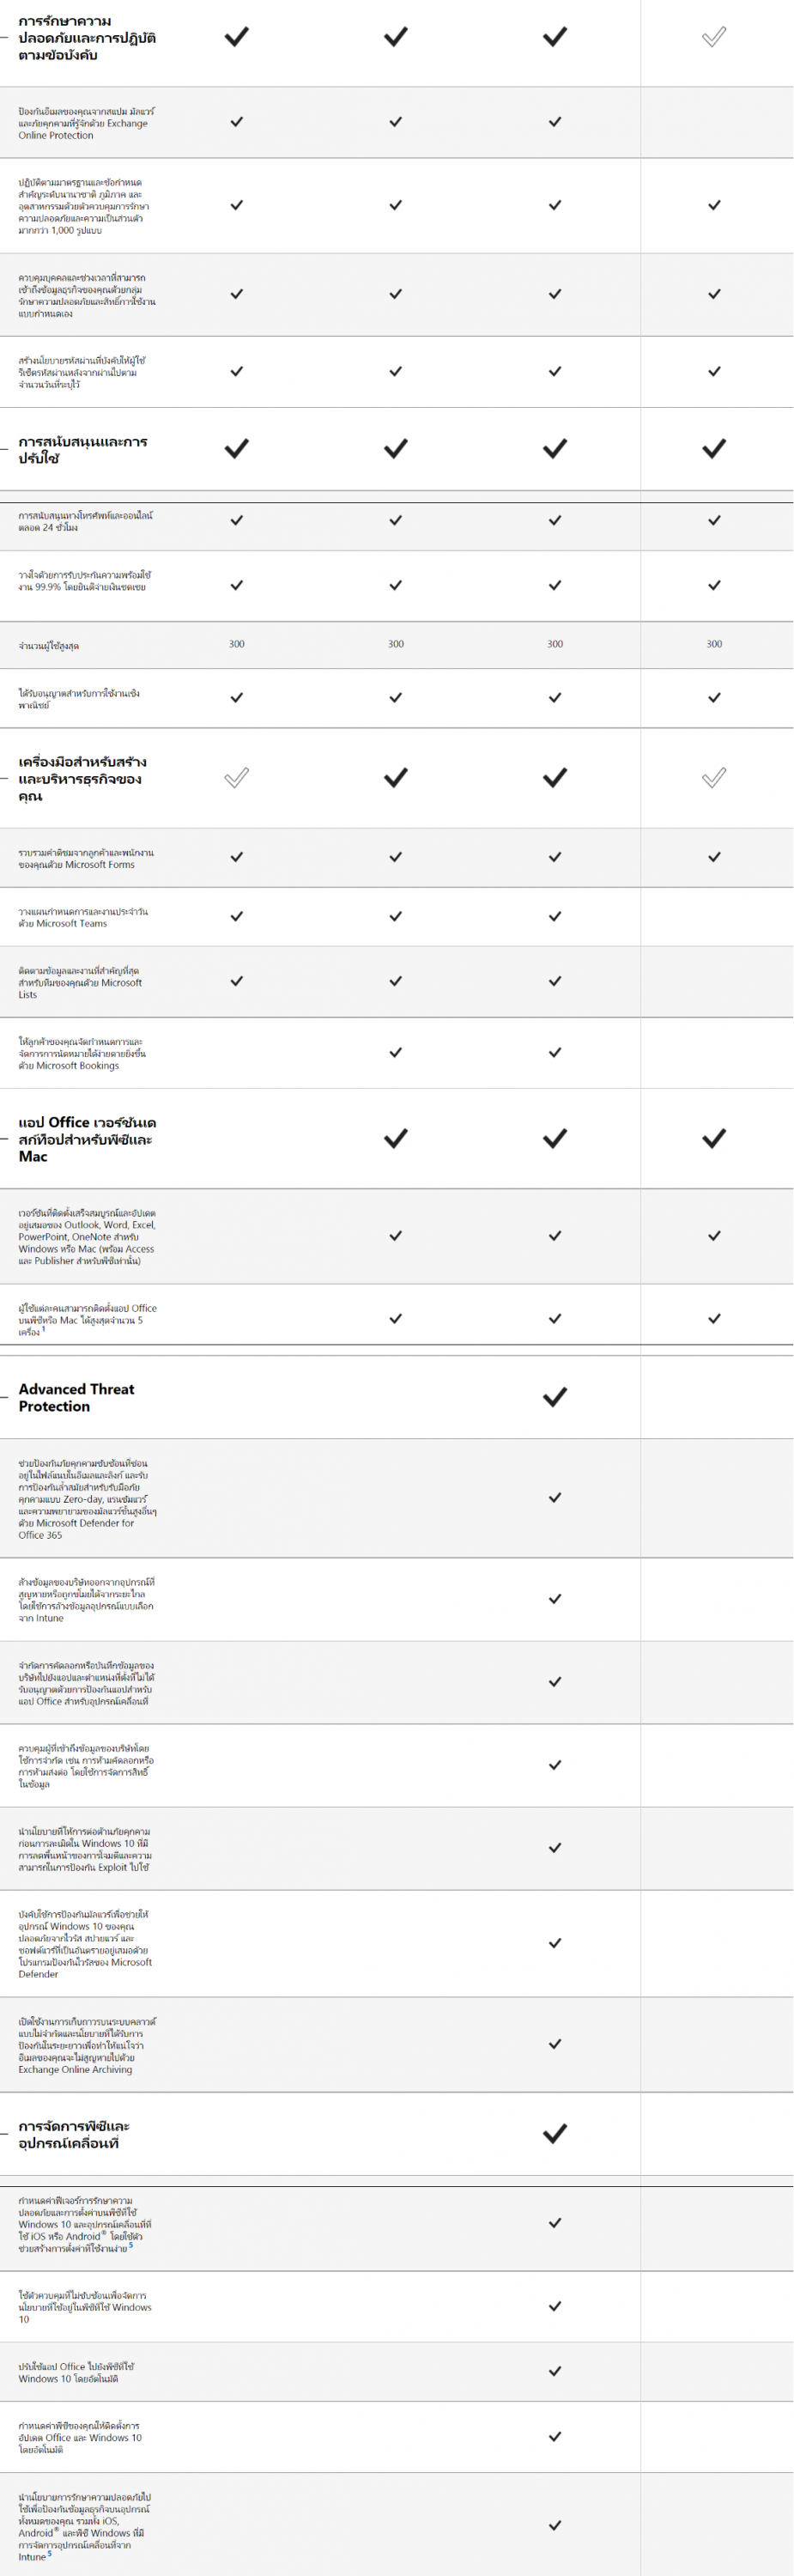Open footnote 5 after the final Intune row
This screenshot has height=2576, width=794.
[49, 2553]
